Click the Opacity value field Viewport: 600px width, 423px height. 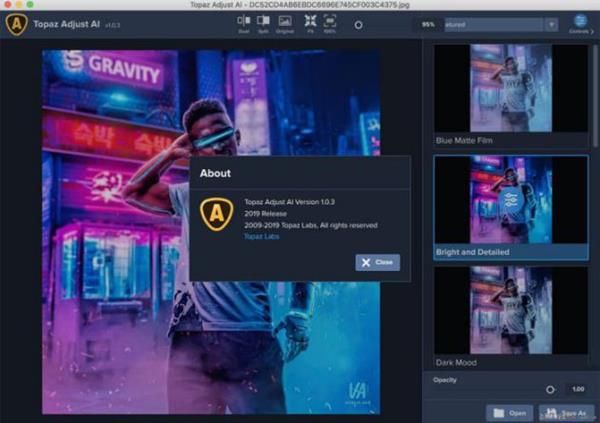click(577, 389)
